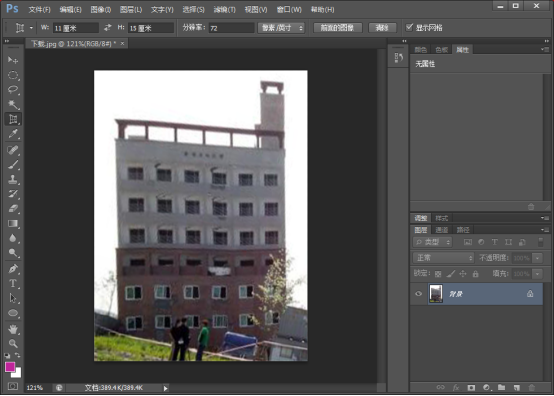This screenshot has width=554, height=396.
Task: Open the Filter menu
Action: click(x=224, y=10)
